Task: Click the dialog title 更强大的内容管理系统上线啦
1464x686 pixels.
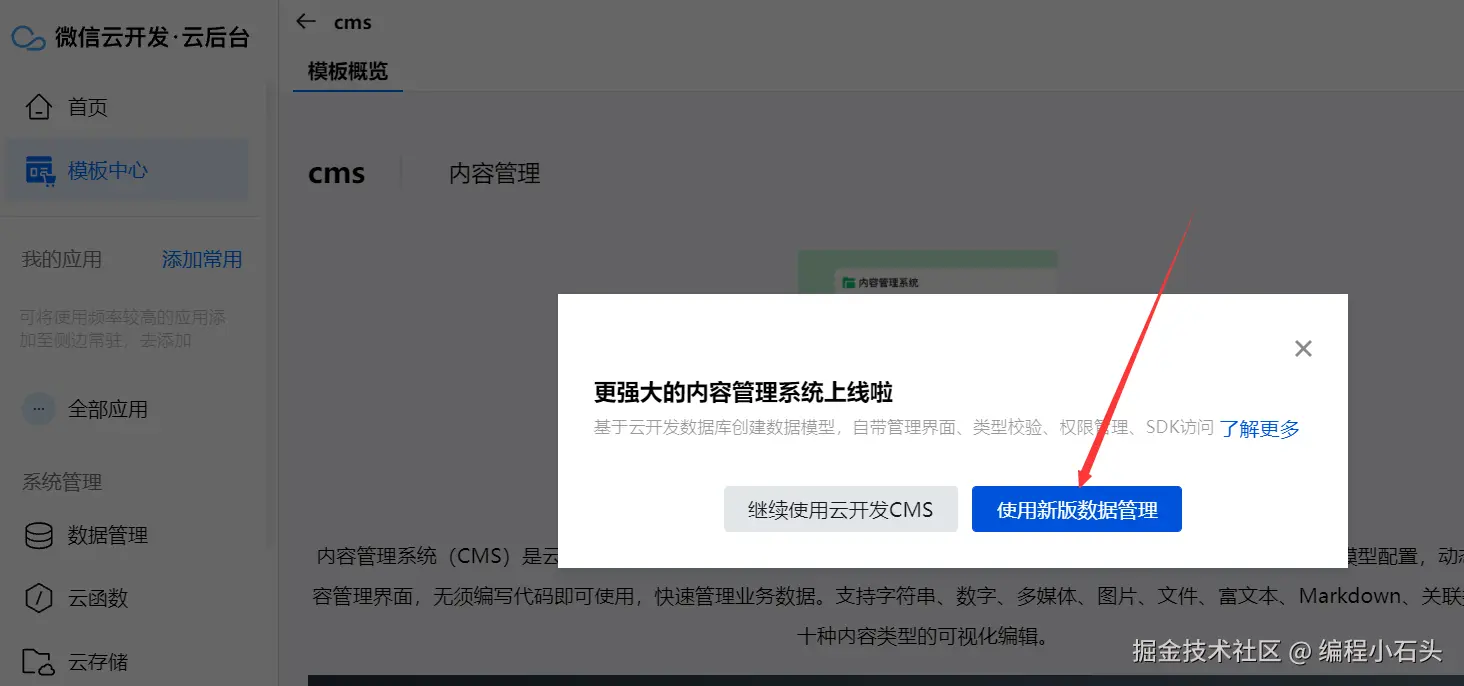Action: pos(743,391)
